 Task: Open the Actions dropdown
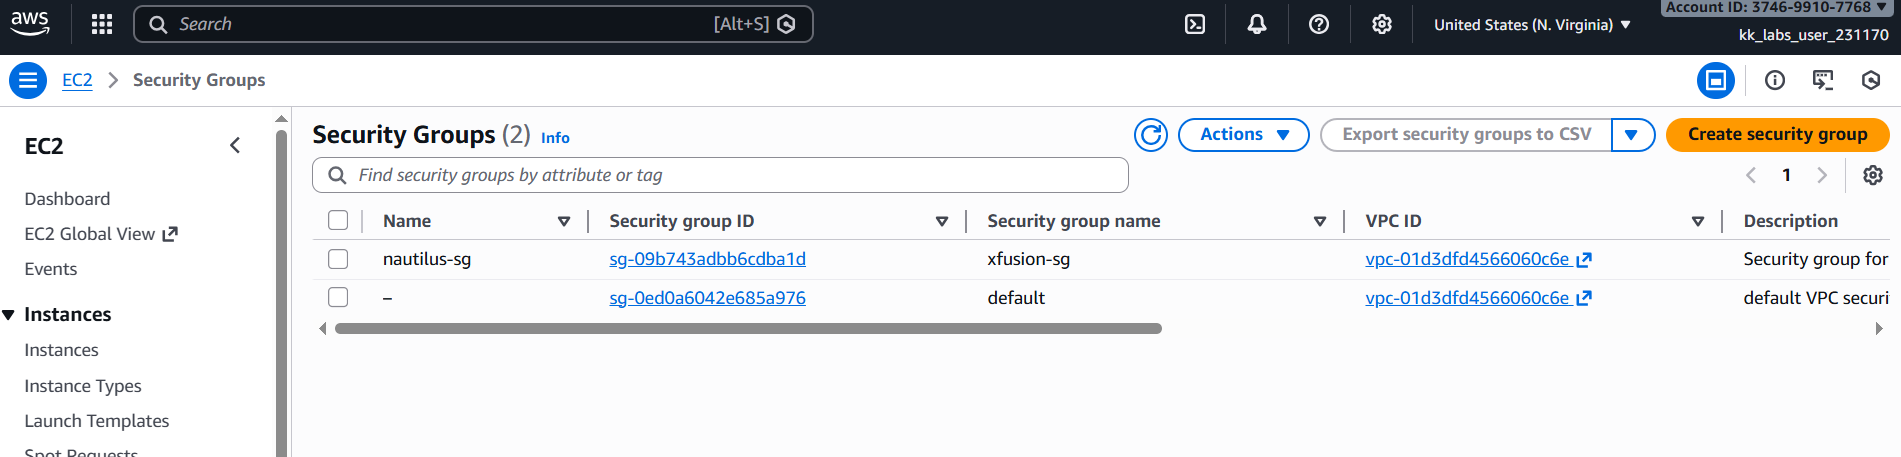coord(1243,134)
